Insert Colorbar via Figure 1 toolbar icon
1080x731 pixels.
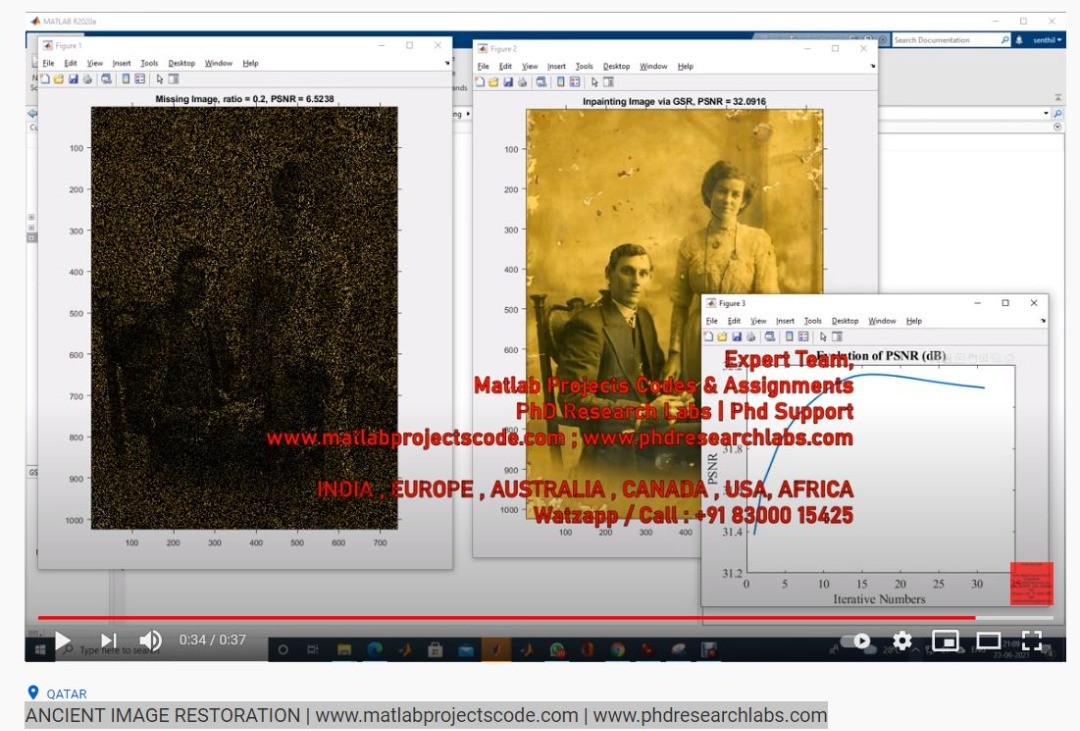pyautogui.click(x=126, y=79)
